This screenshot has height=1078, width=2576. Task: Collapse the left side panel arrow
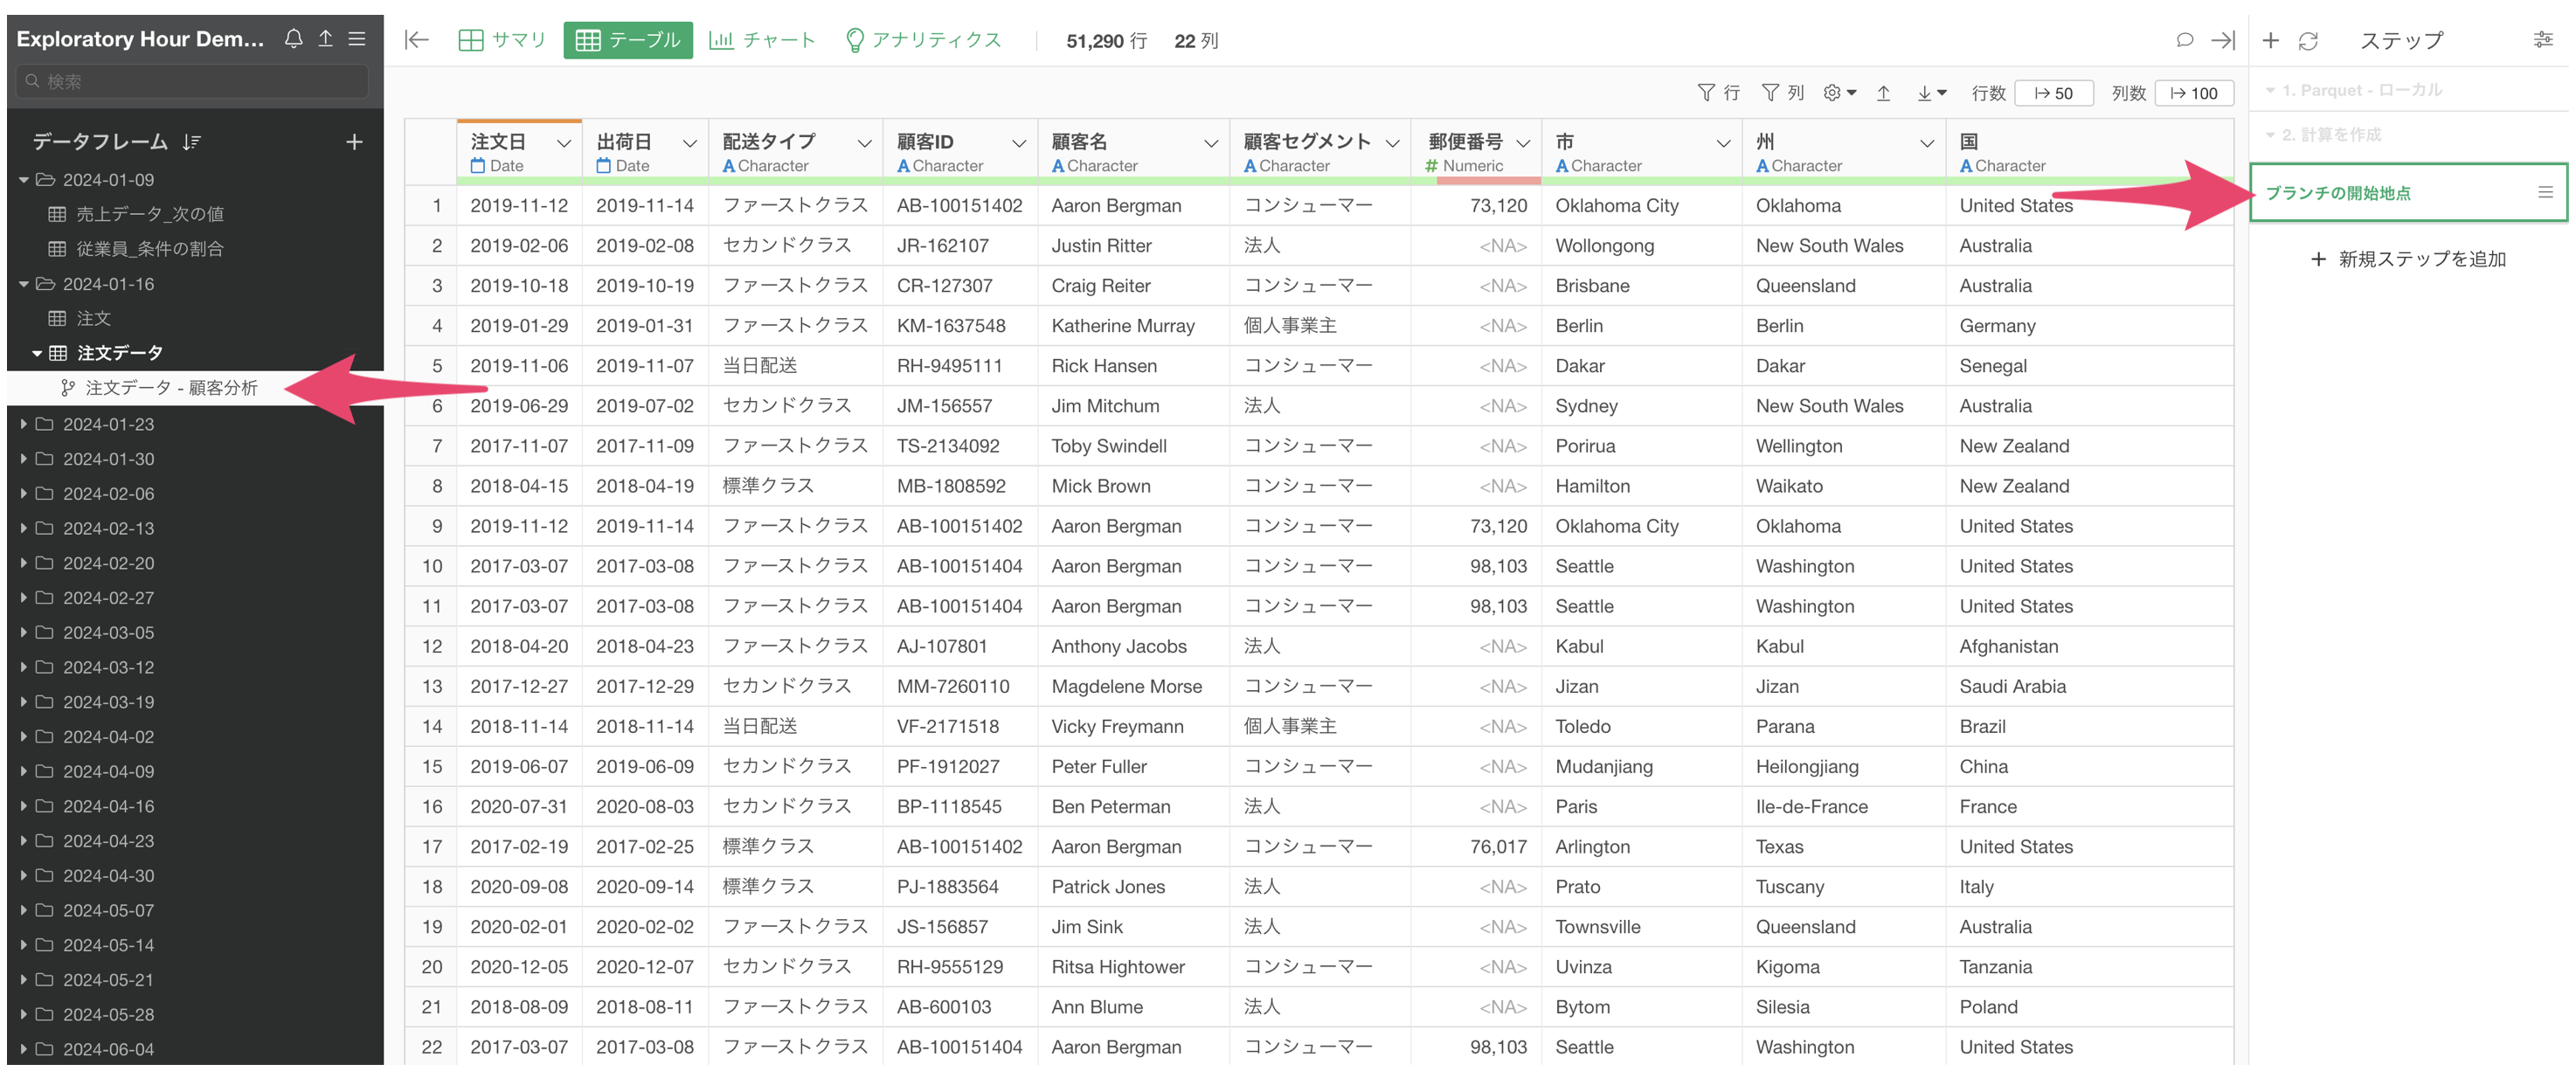417,40
